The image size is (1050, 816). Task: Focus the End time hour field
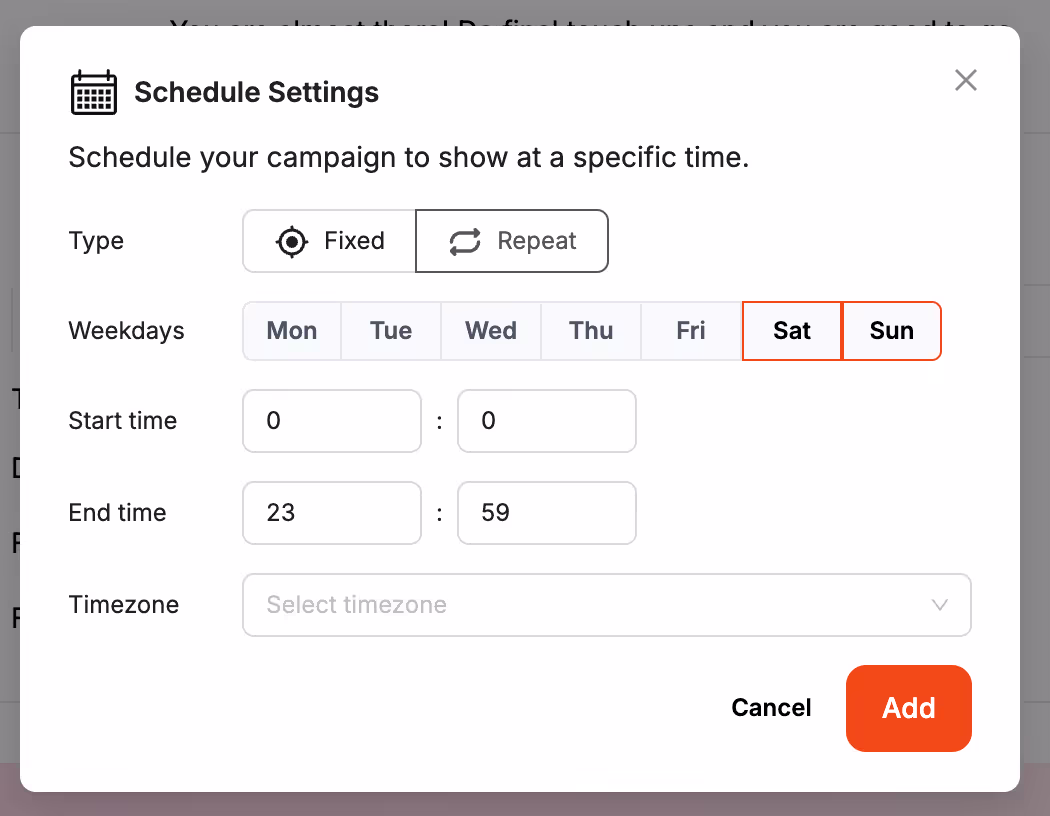332,513
